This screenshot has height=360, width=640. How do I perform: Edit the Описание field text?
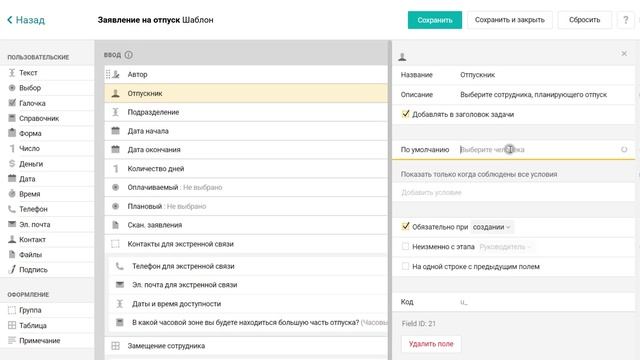pyautogui.click(x=546, y=94)
